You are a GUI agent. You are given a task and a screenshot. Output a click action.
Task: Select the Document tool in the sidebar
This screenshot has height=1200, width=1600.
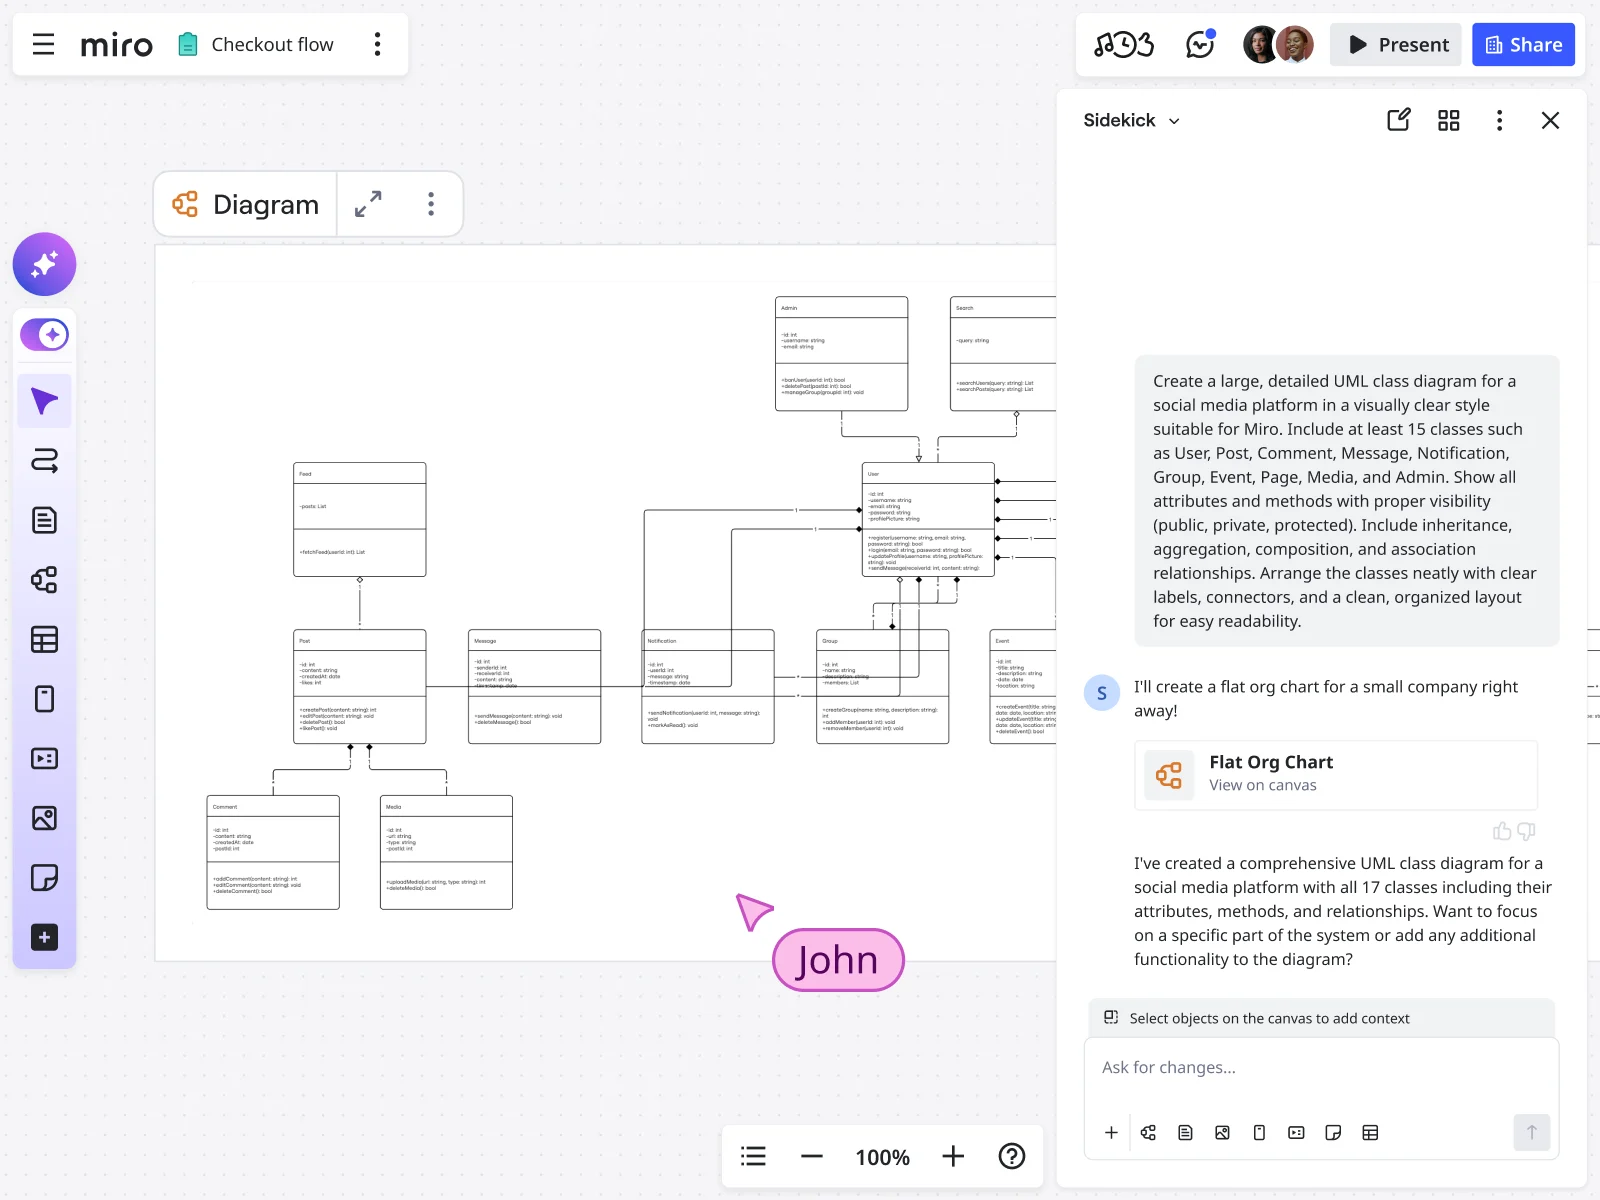pyautogui.click(x=44, y=519)
